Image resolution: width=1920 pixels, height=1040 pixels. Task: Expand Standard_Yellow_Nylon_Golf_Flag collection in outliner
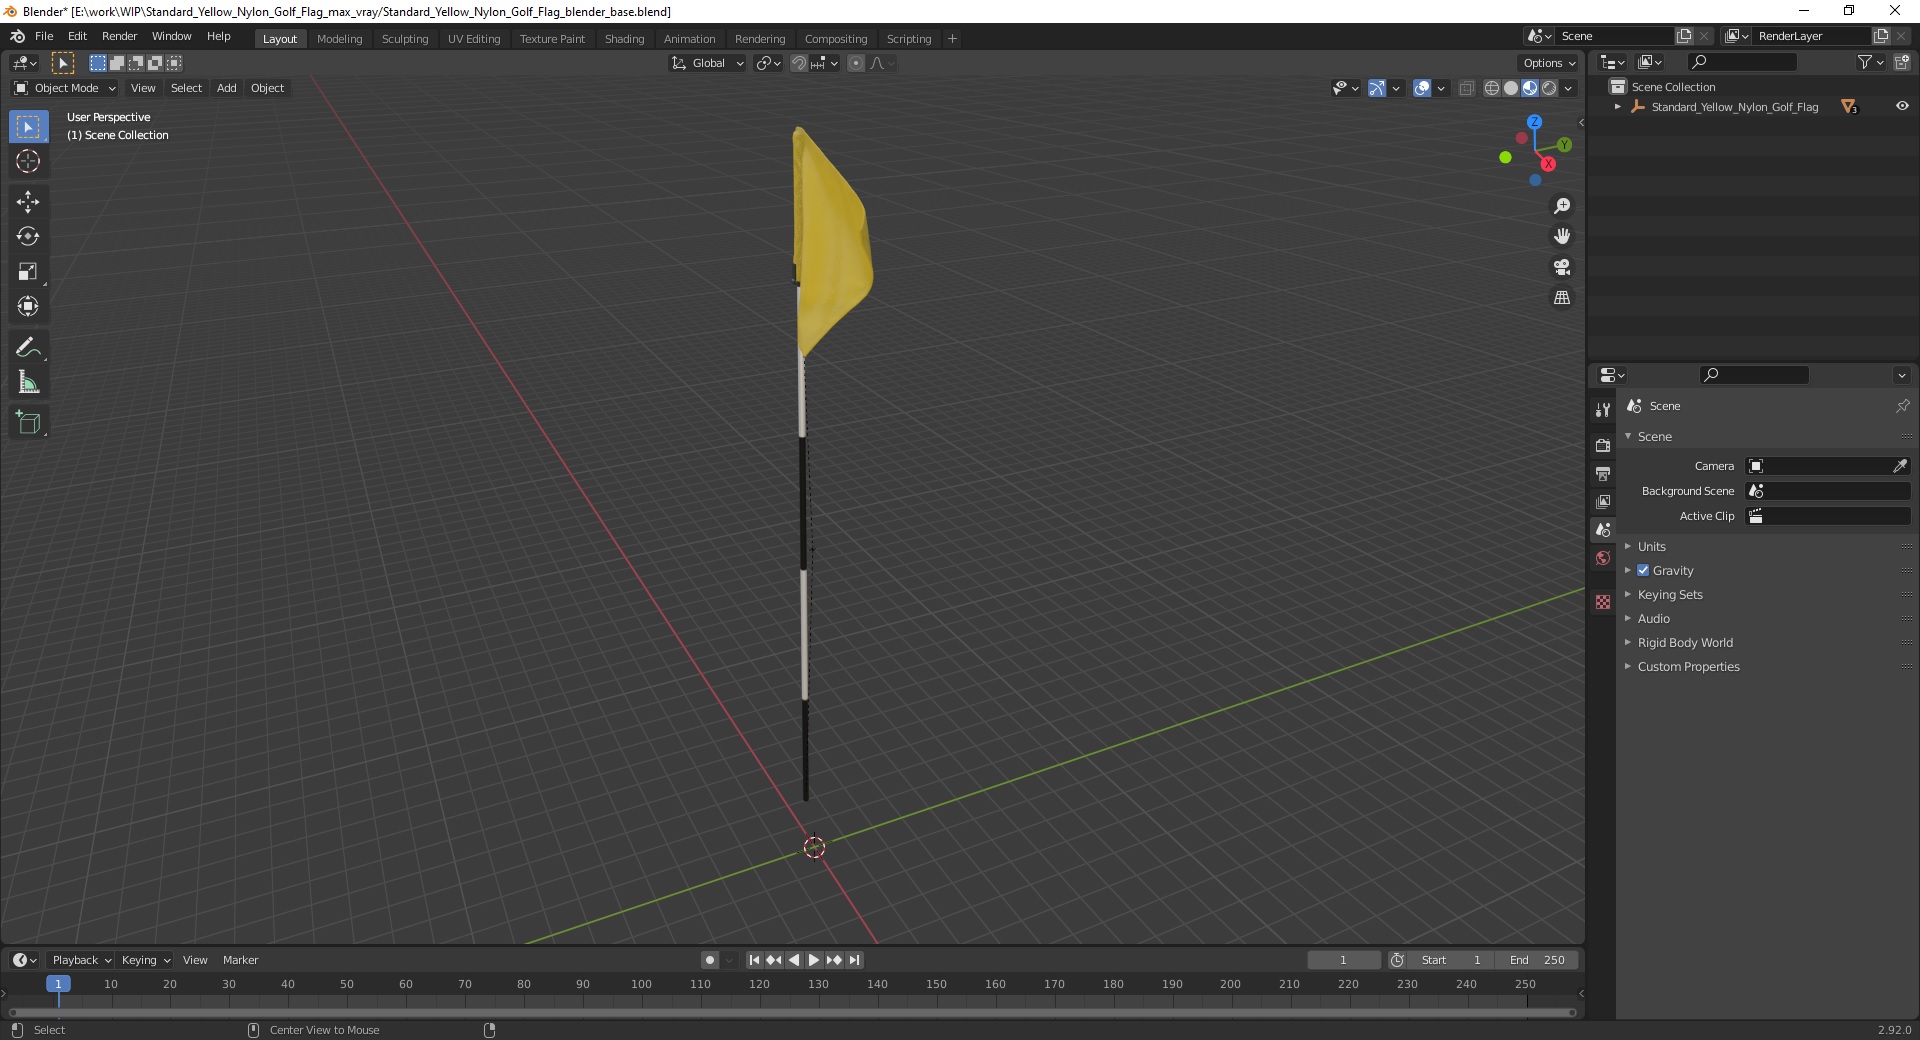1617,106
